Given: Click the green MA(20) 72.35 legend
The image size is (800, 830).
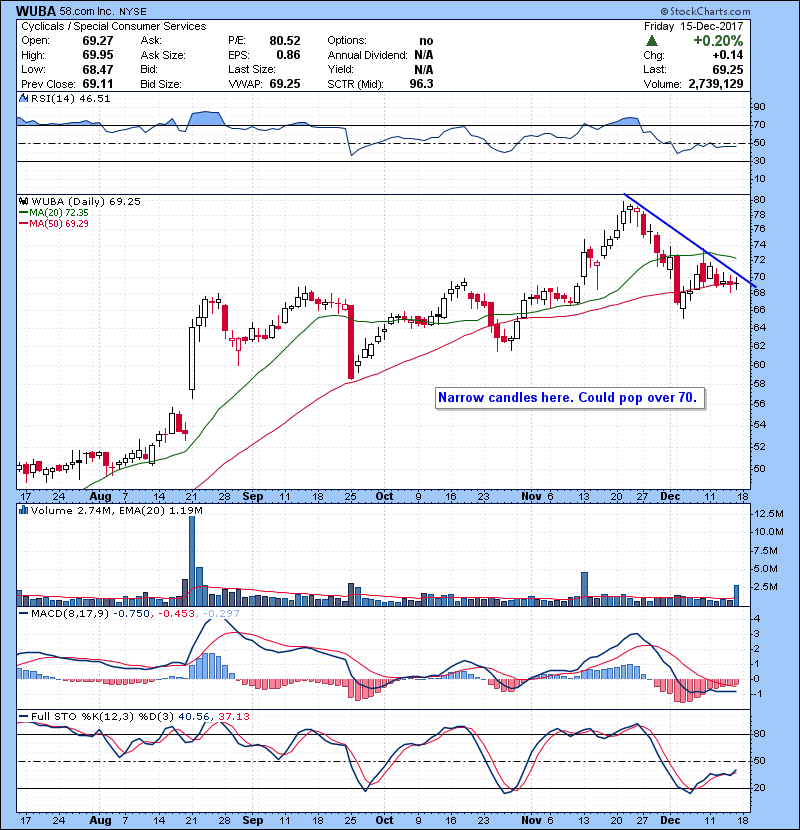Looking at the screenshot, I should pos(53,213).
